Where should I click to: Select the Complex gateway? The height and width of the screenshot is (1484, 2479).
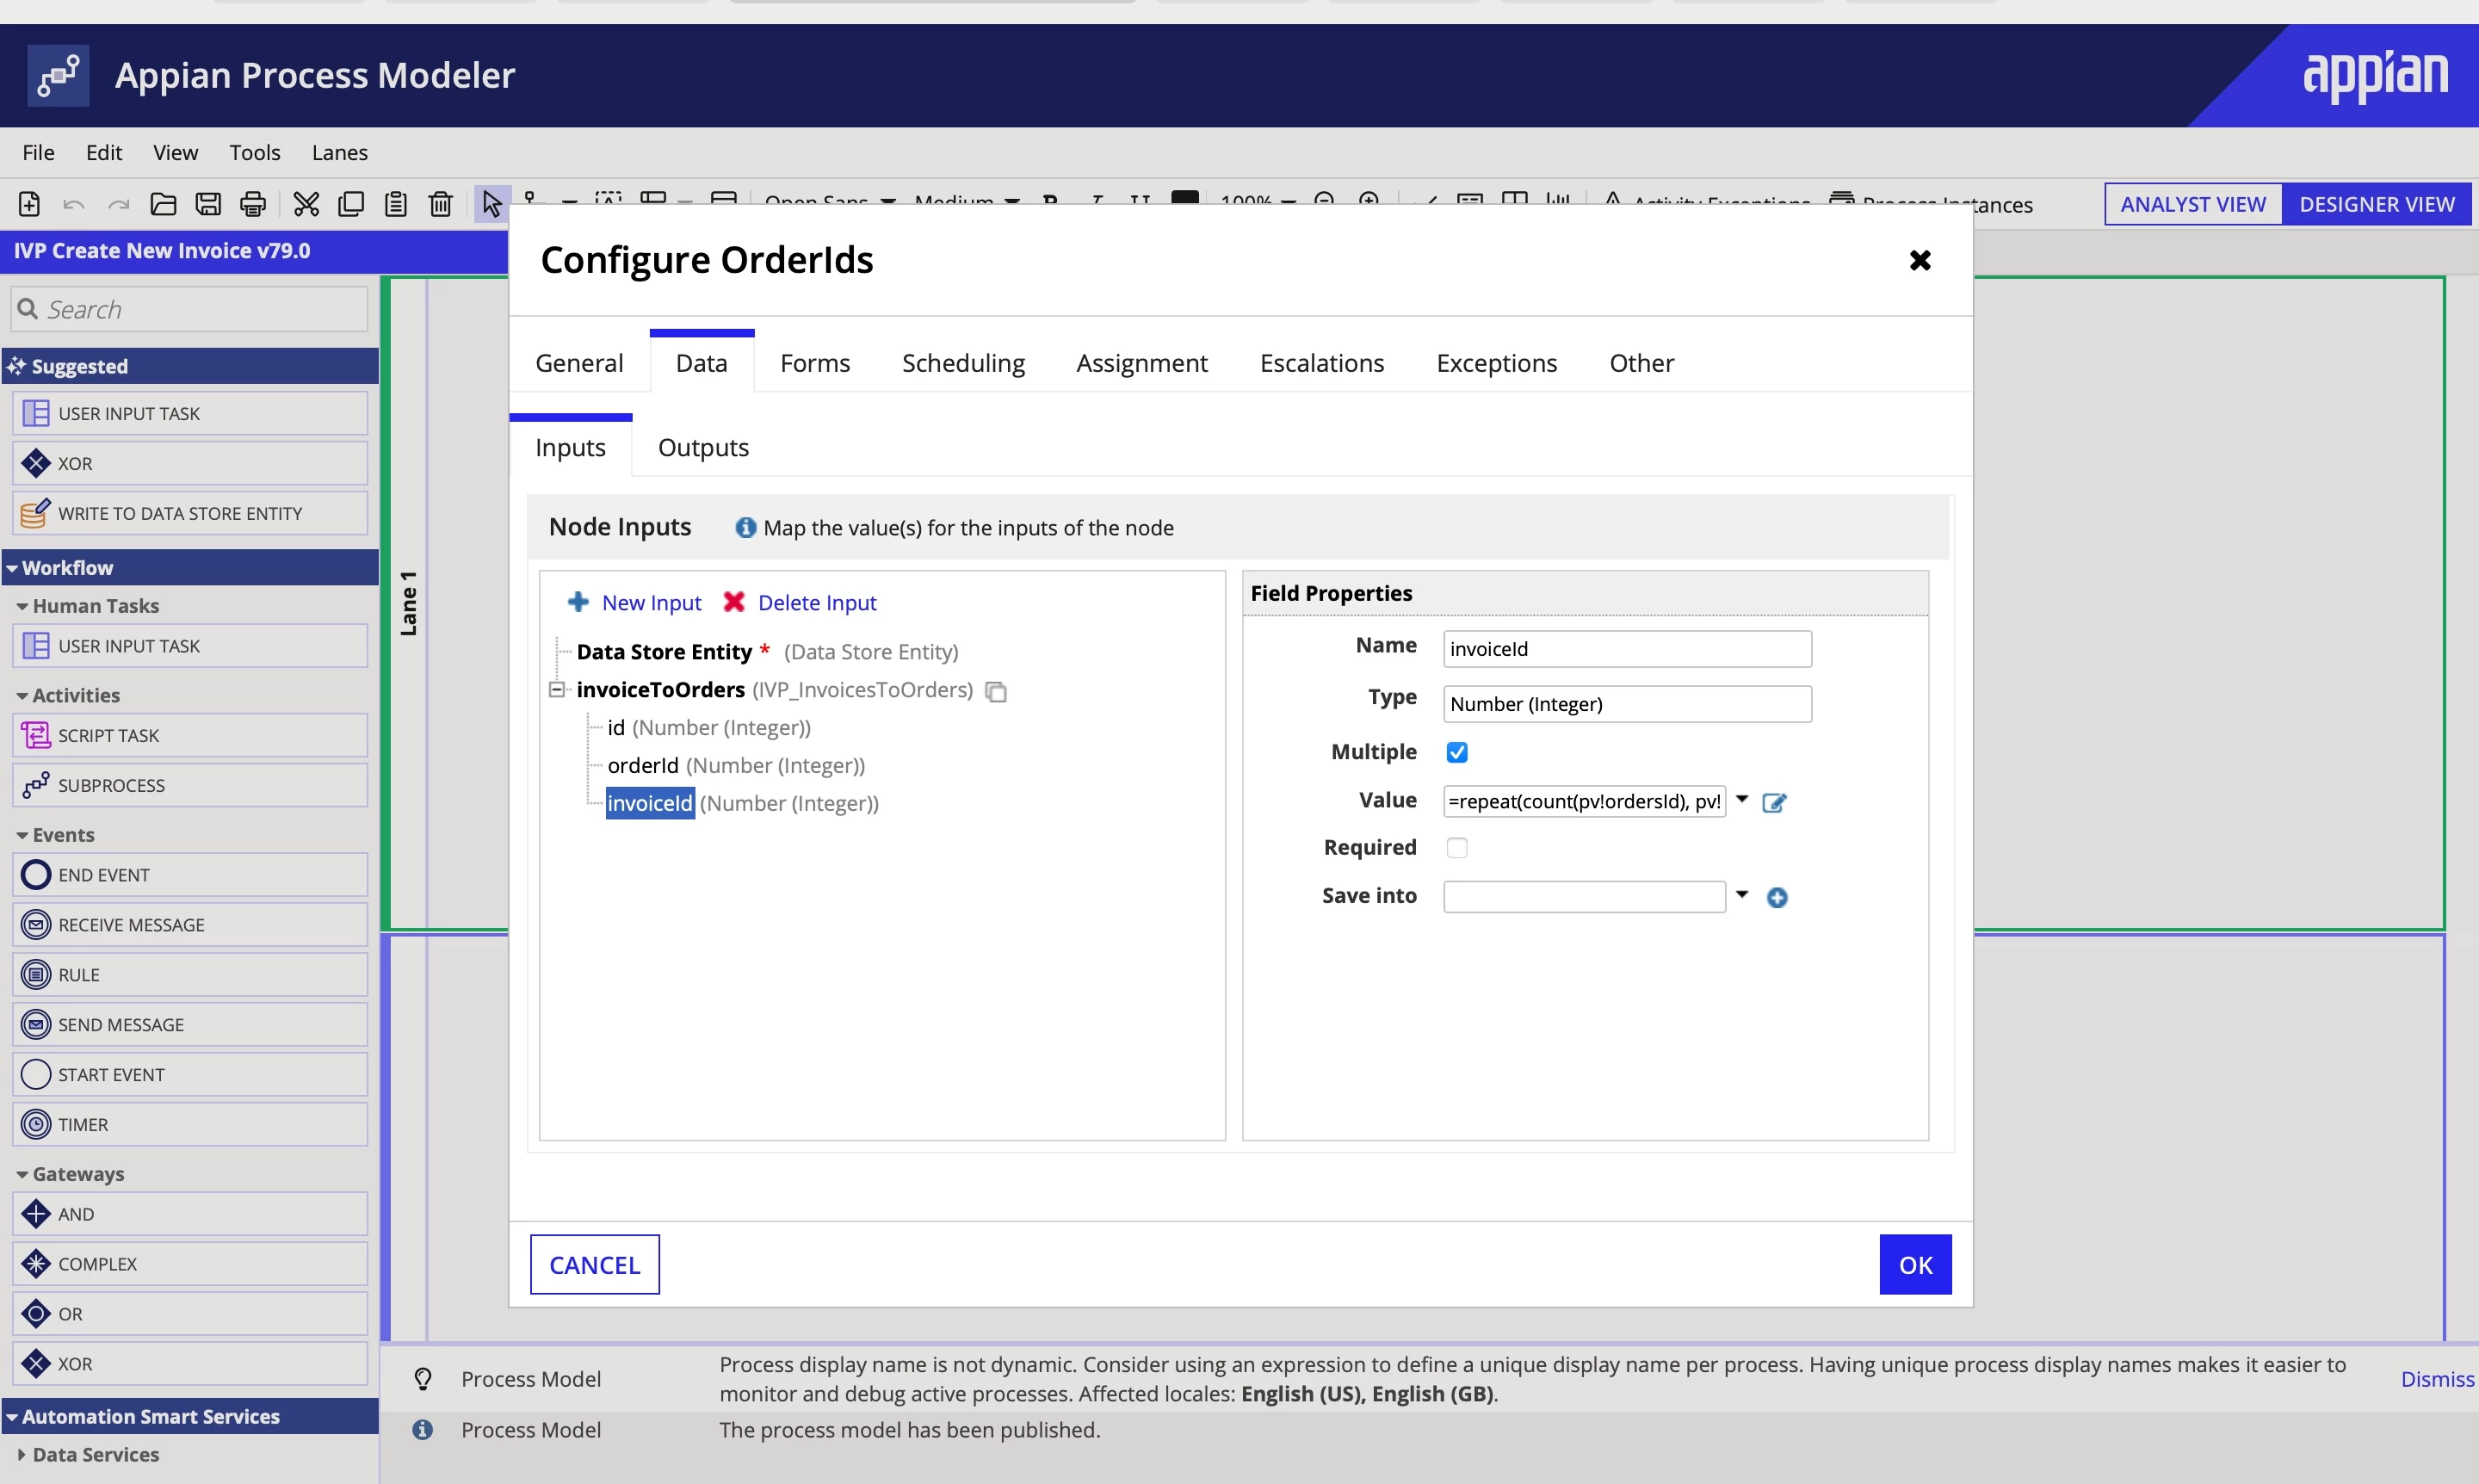(x=190, y=1264)
